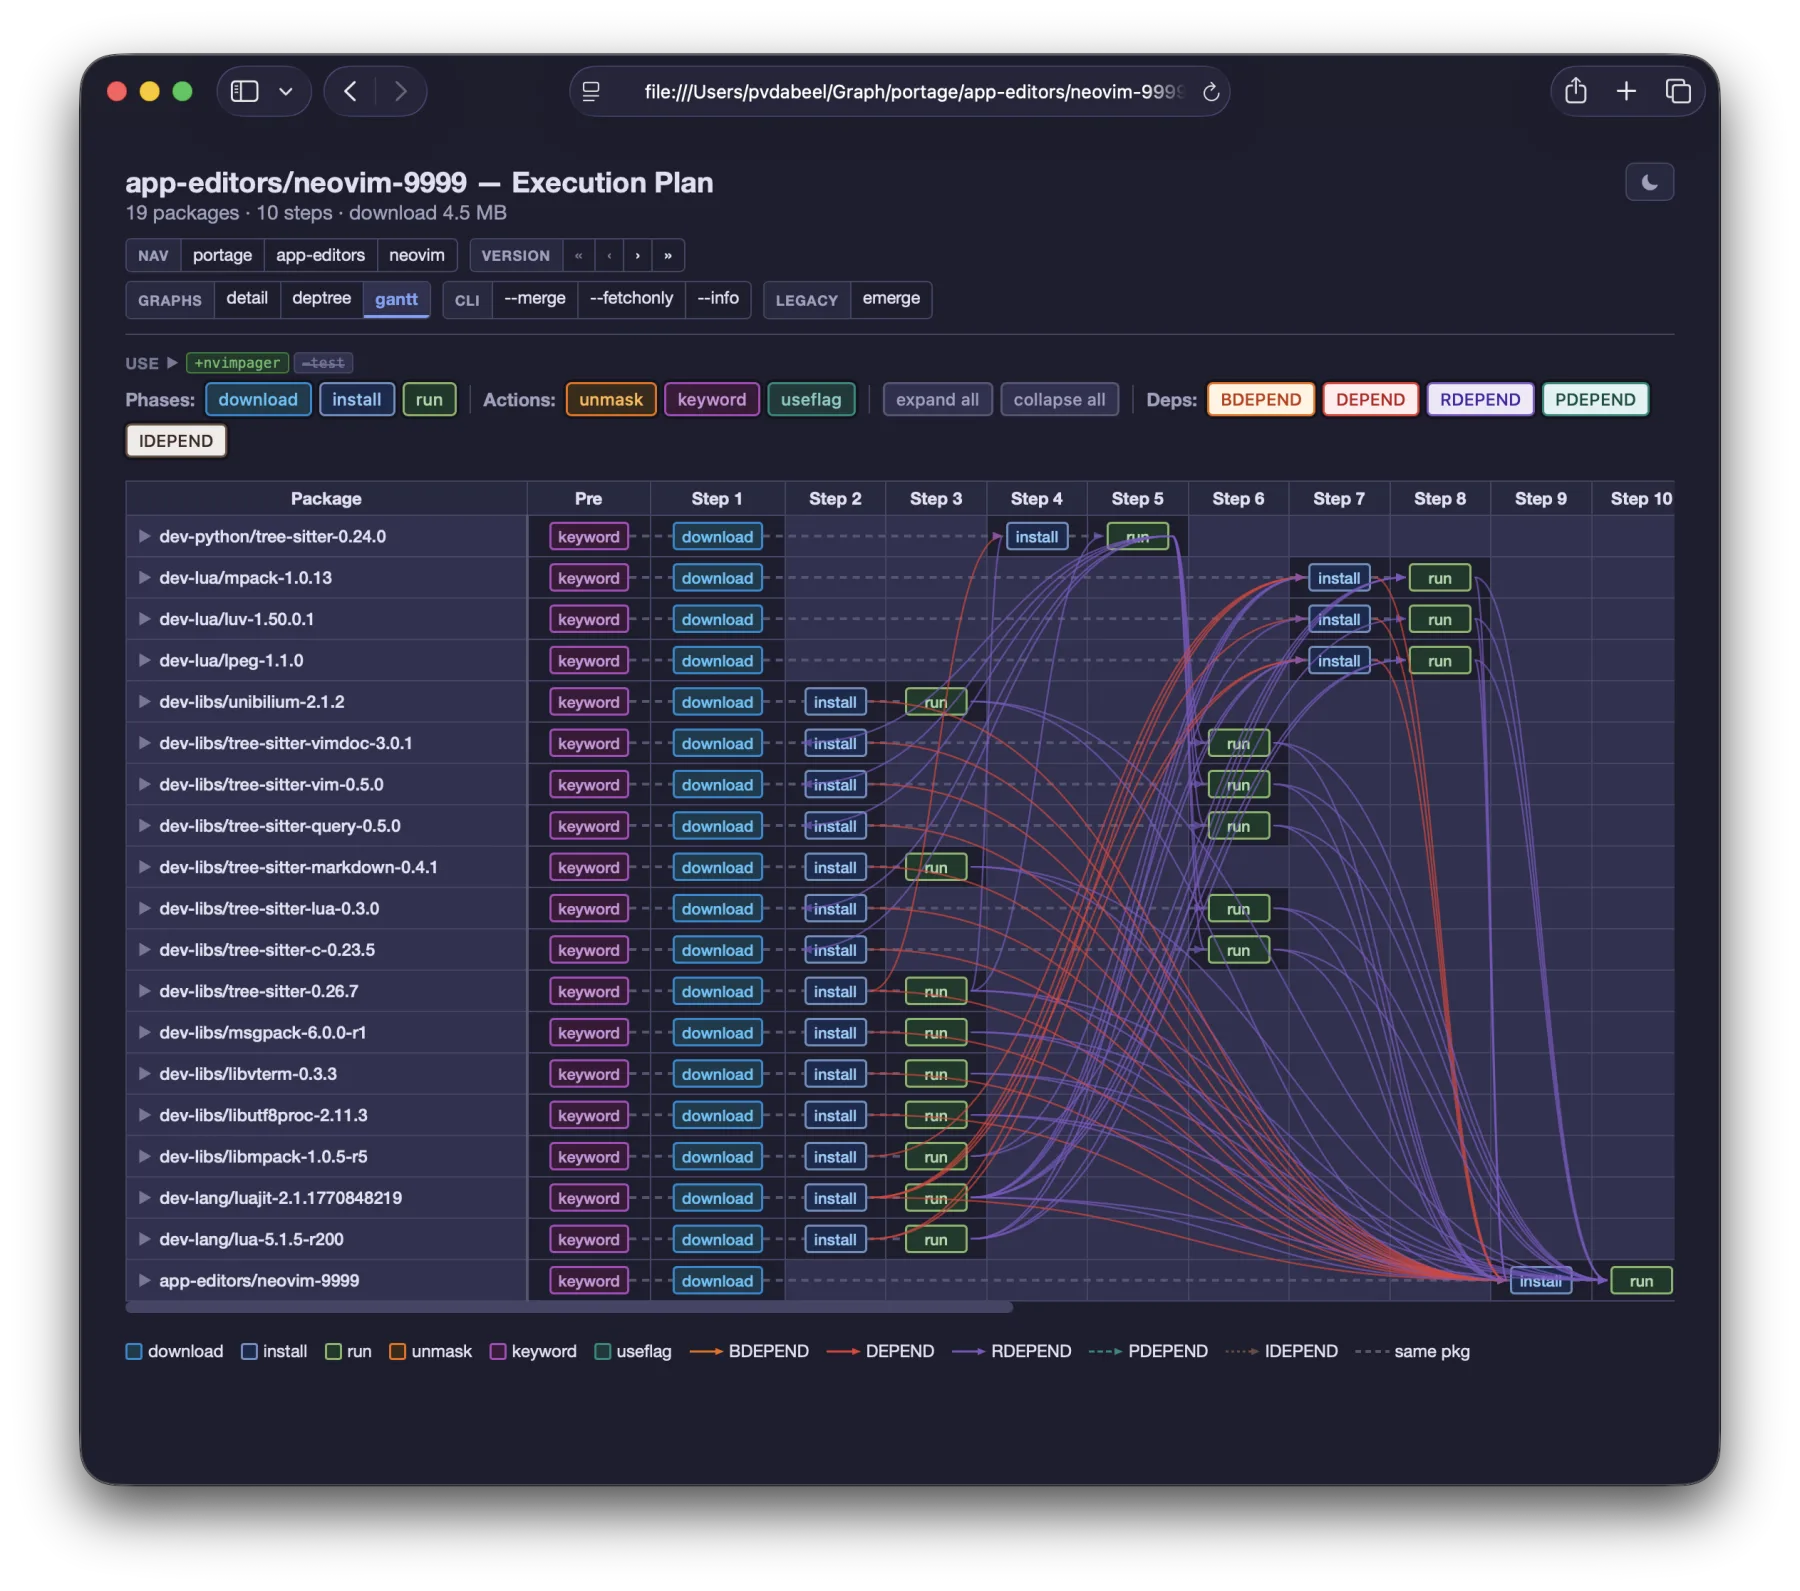This screenshot has width=1800, height=1591.
Task: Open a new tab with the plus icon
Action: pos(1627,91)
